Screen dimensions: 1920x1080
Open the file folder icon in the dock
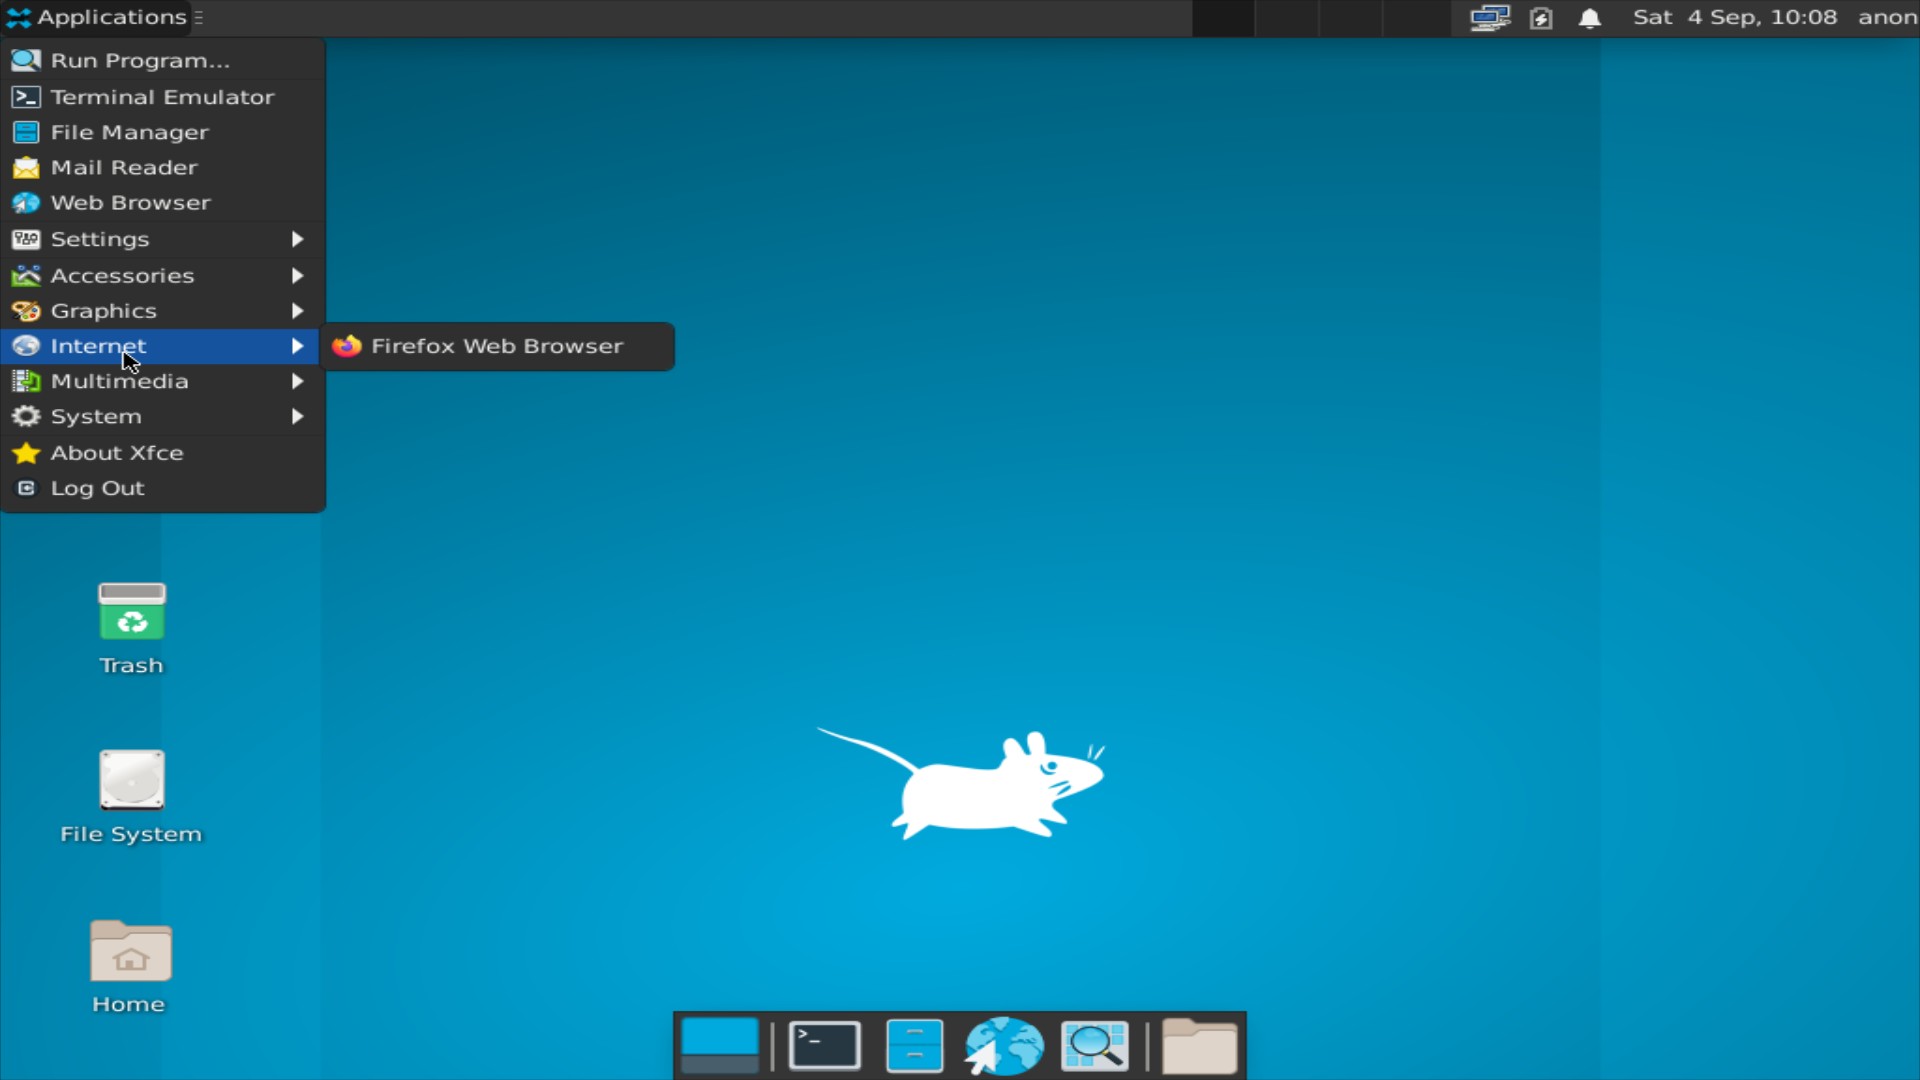(1199, 1045)
